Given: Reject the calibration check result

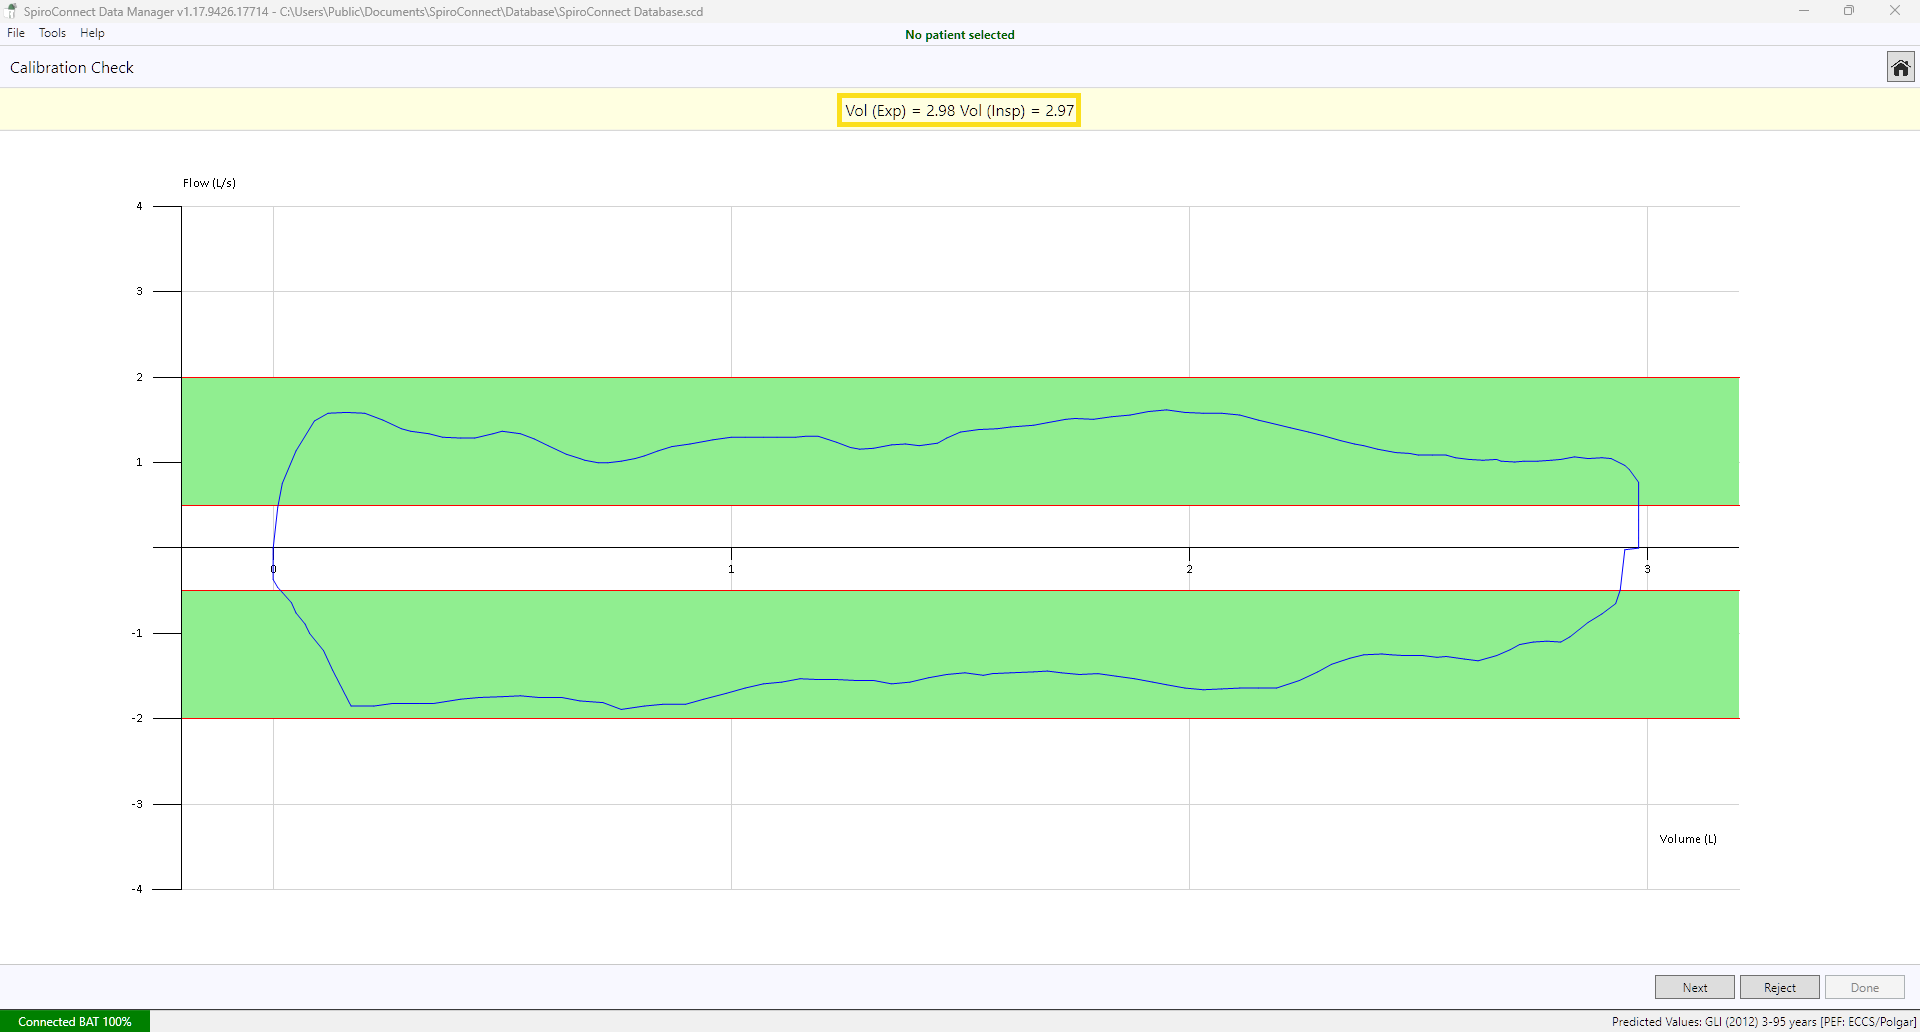Looking at the screenshot, I should 1779,987.
